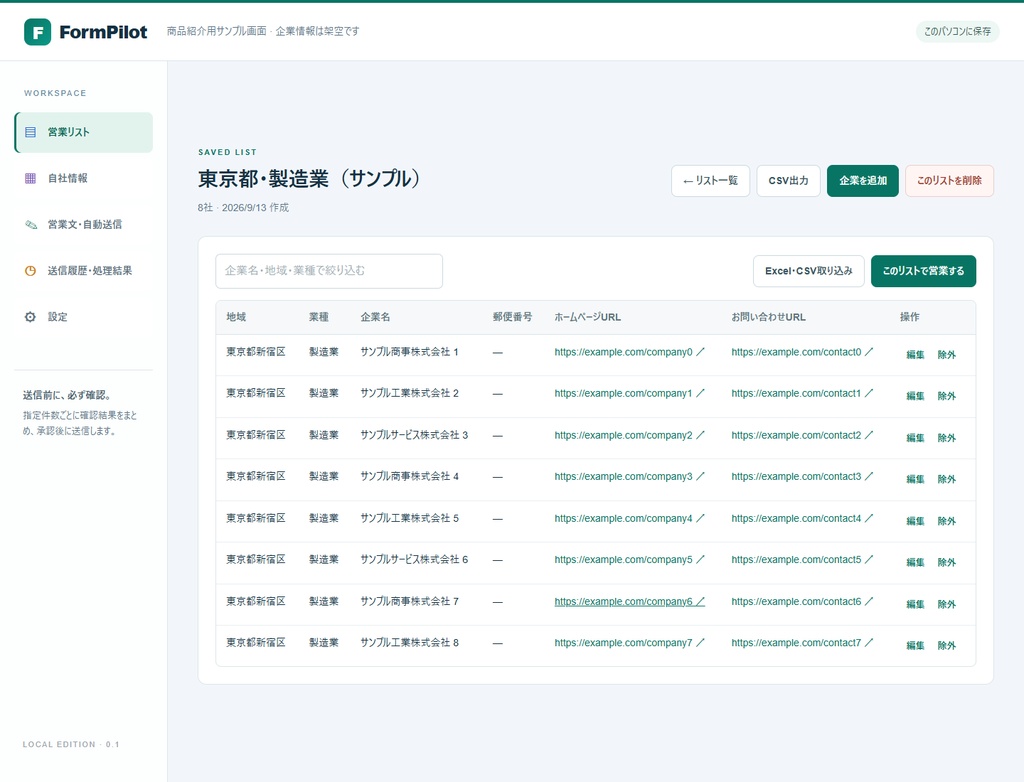This screenshot has width=1024, height=782.
Task: Open homepage link example.com/company7
Action: [630, 643]
